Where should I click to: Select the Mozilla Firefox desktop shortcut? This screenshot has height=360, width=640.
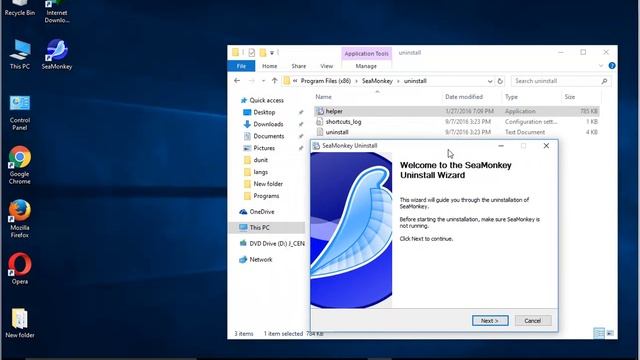tap(20, 218)
